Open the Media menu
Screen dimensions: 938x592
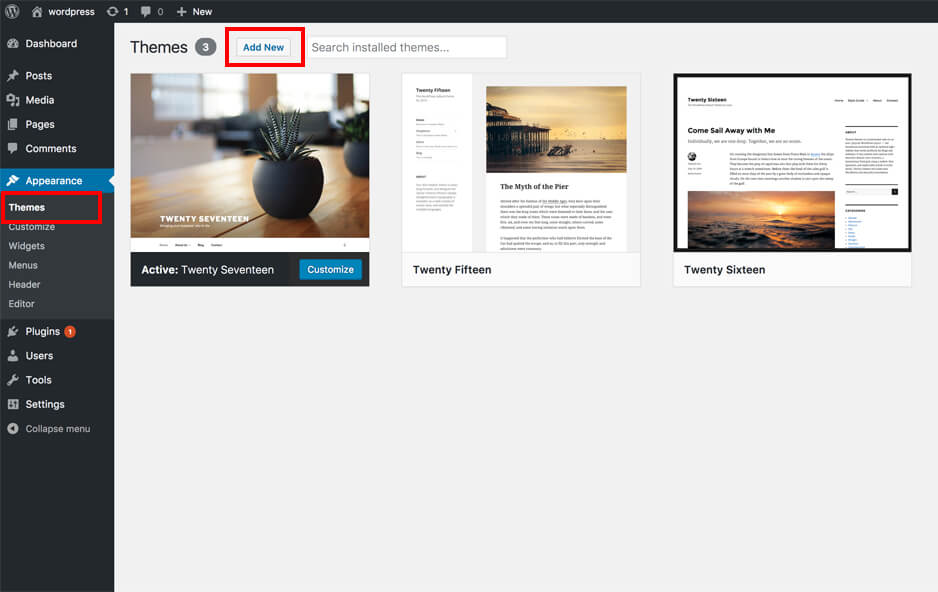[39, 100]
